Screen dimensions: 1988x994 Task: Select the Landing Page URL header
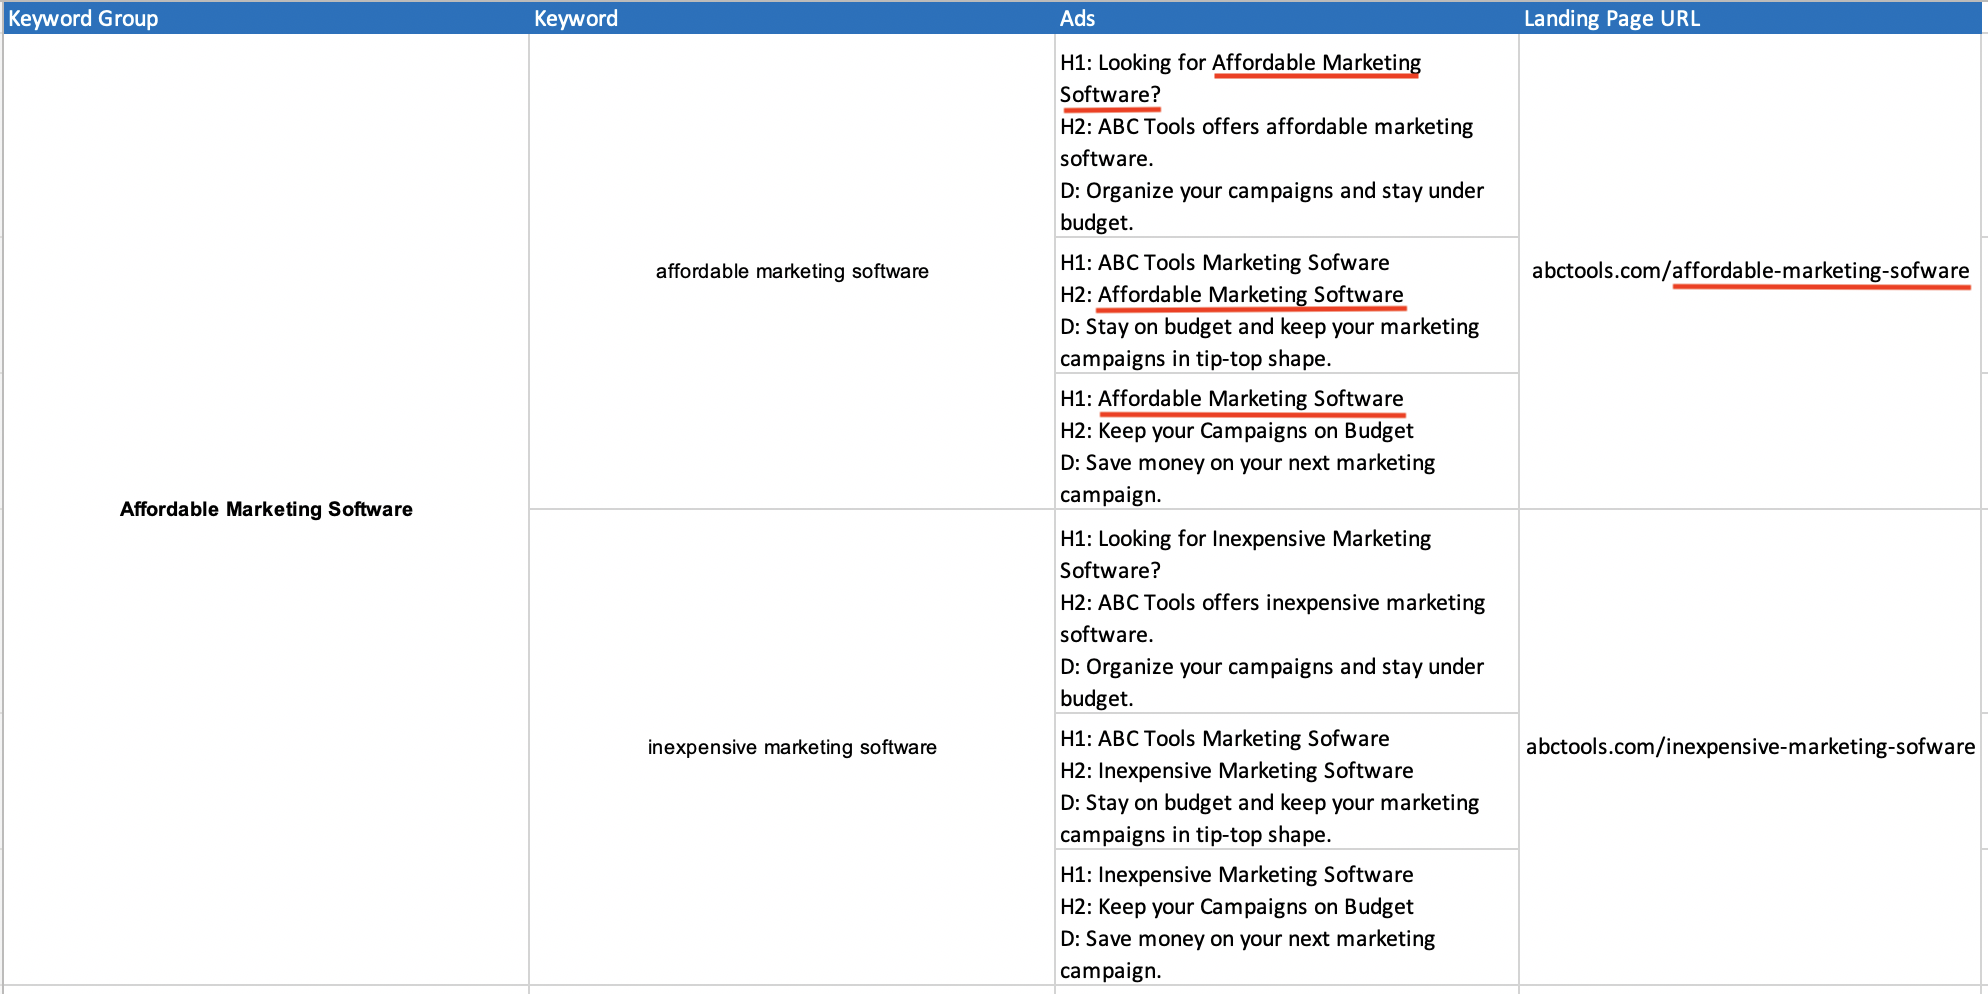(1750, 18)
